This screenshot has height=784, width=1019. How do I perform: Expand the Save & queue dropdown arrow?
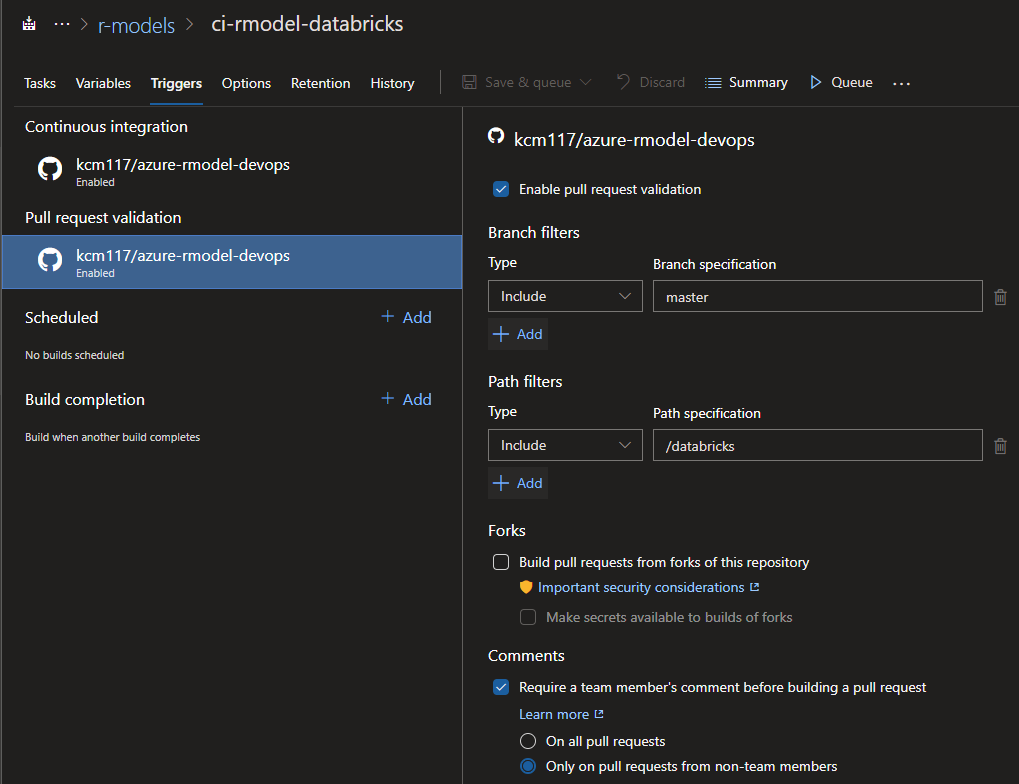point(586,82)
